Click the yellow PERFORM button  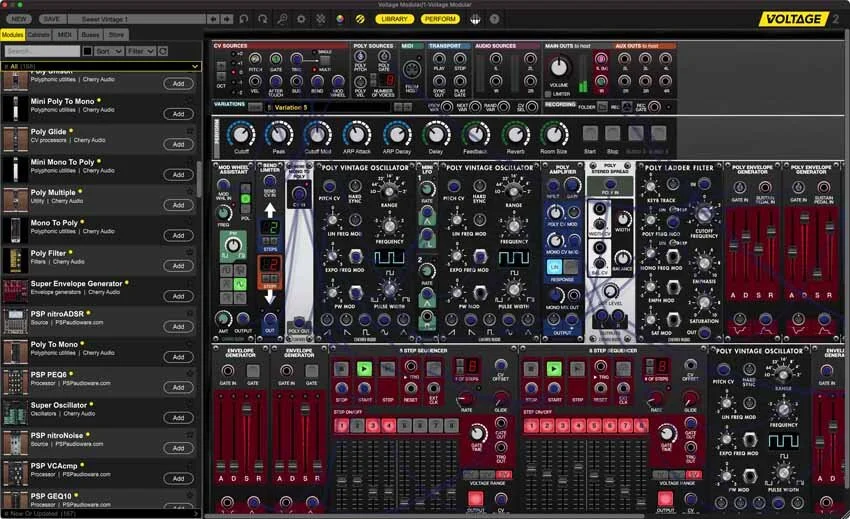[x=440, y=19]
